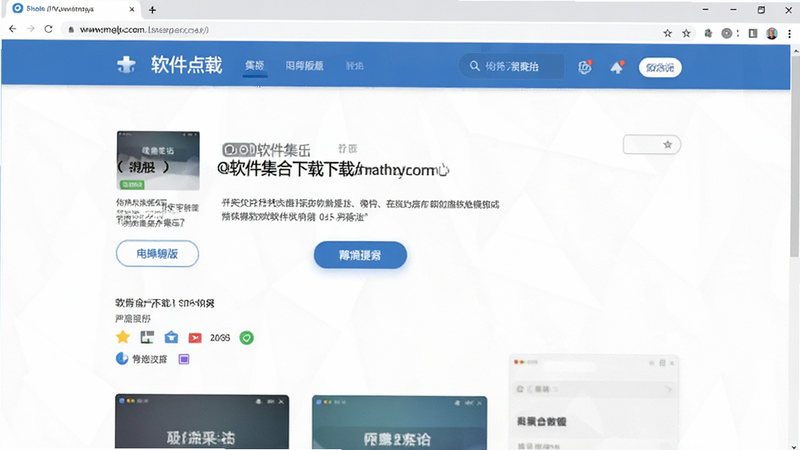The height and width of the screenshot is (450, 800).
Task: Click the outlined 电脑版 button
Action: 157,254
